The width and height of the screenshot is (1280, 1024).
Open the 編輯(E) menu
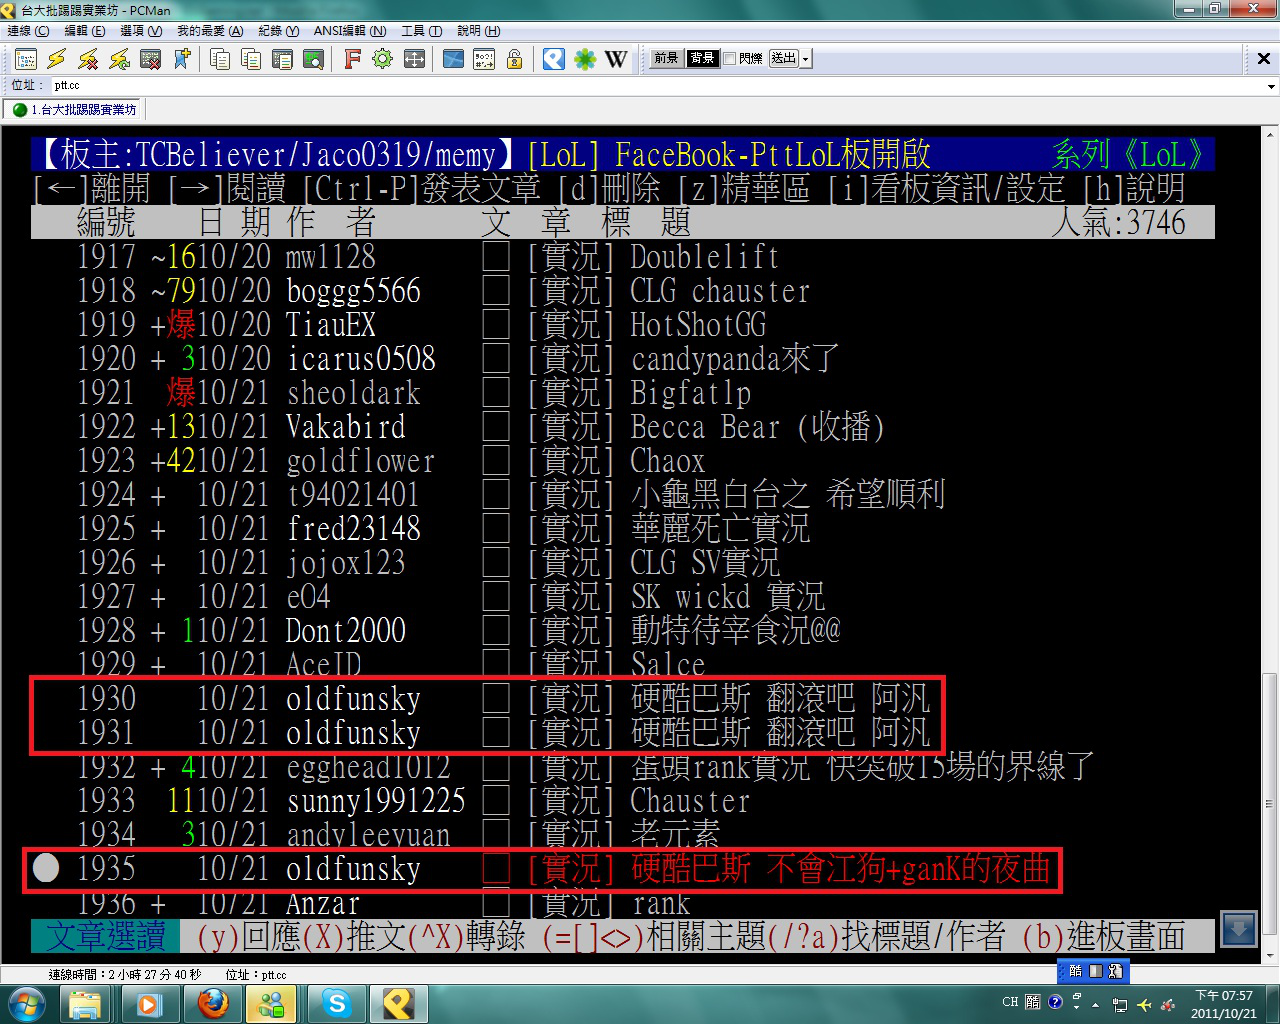(x=84, y=31)
